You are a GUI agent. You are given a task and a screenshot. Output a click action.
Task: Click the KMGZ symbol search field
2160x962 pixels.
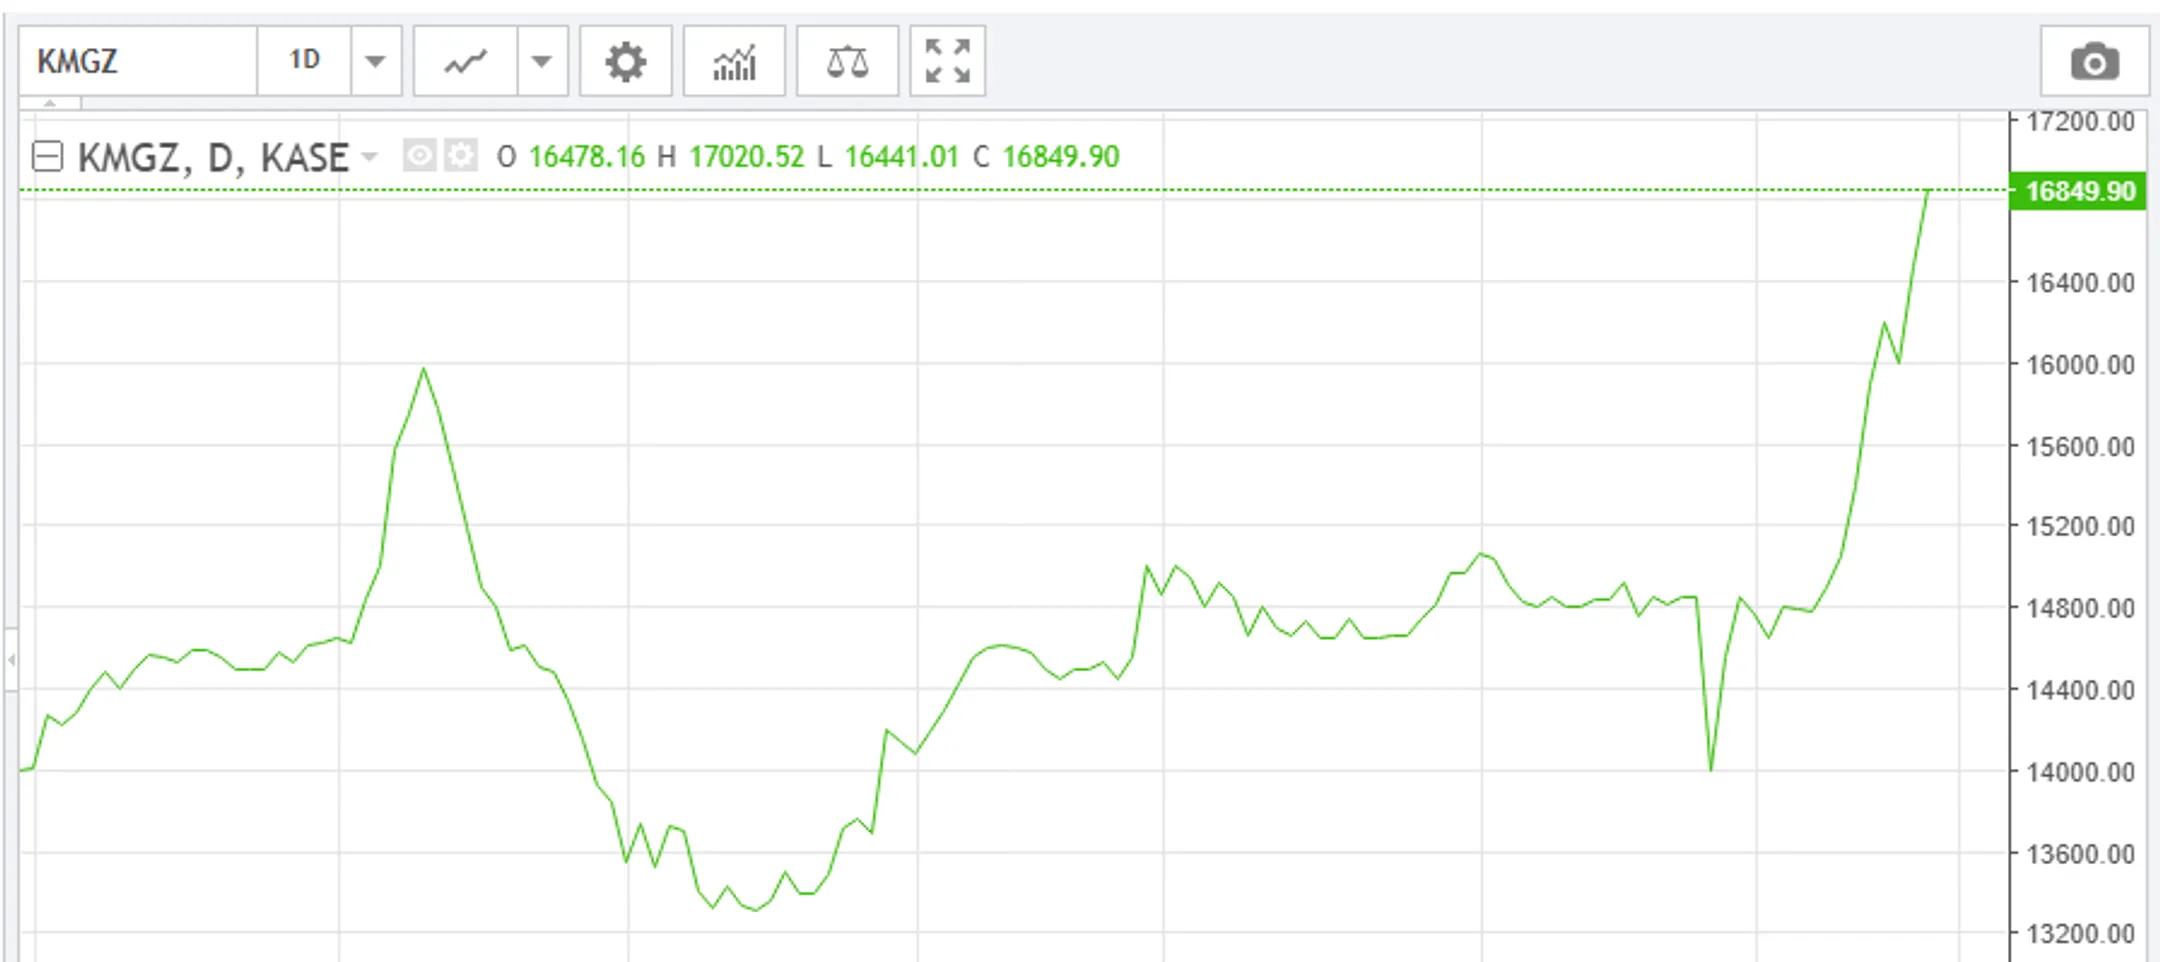pyautogui.click(x=138, y=62)
